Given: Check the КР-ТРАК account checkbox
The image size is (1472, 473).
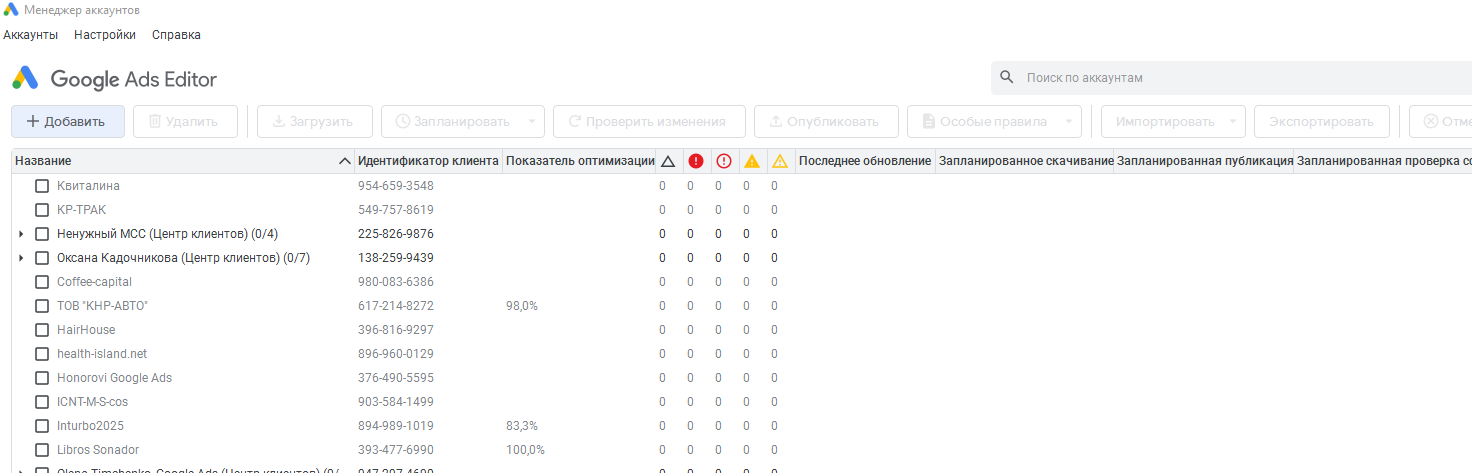Looking at the screenshot, I should tap(42, 210).
